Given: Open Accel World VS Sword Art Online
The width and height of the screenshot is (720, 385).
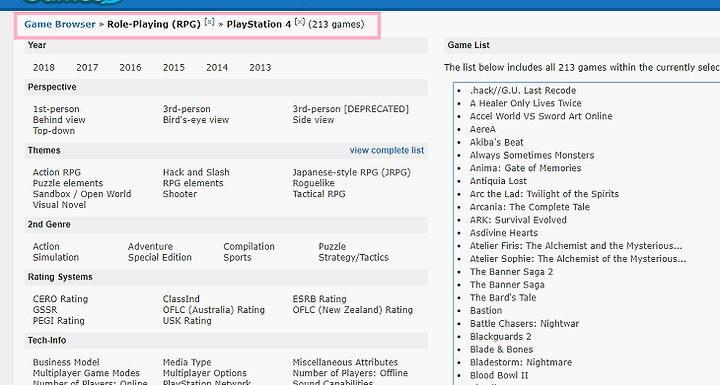Looking at the screenshot, I should point(541,116).
